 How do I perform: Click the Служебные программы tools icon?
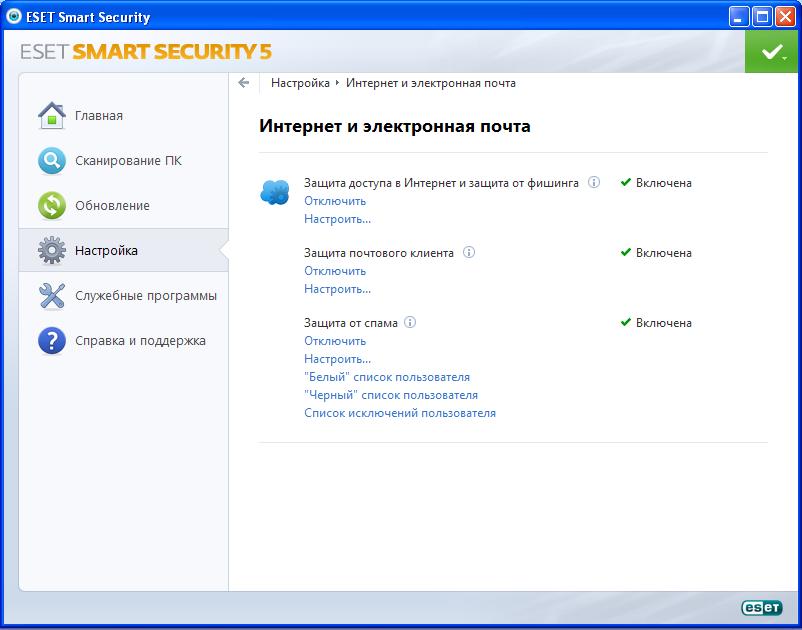click(x=52, y=296)
